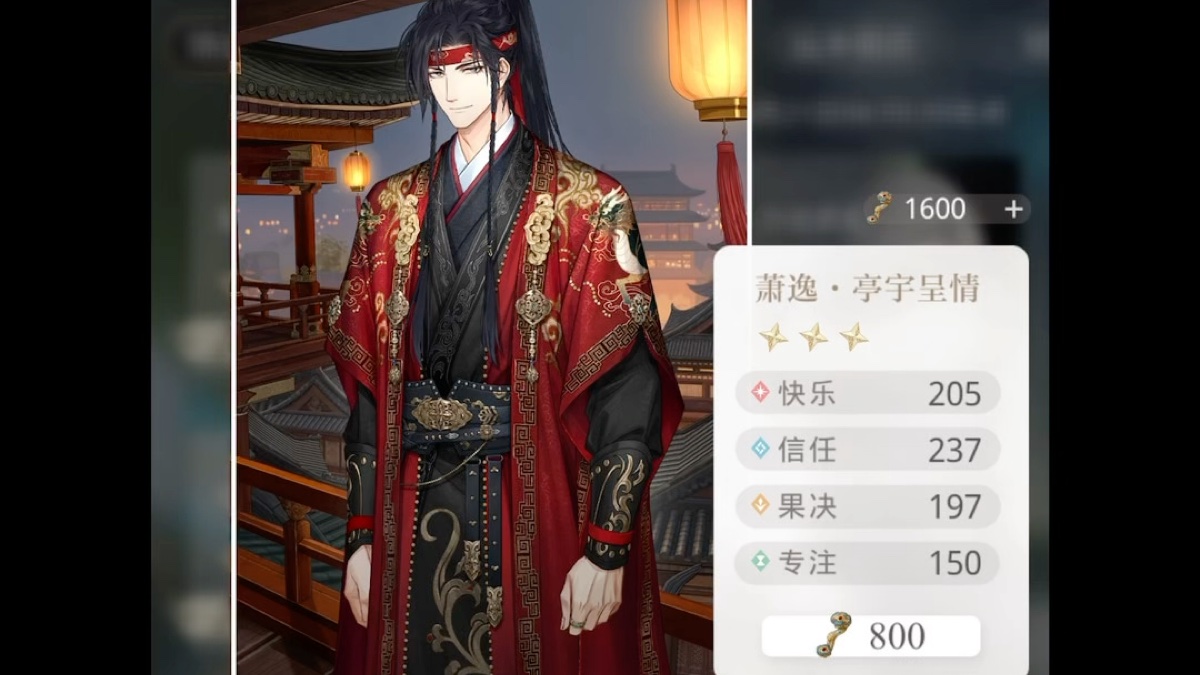Viewport: 1200px width, 675px height.
Task: Select the 果决 197 stat row
Action: point(868,507)
